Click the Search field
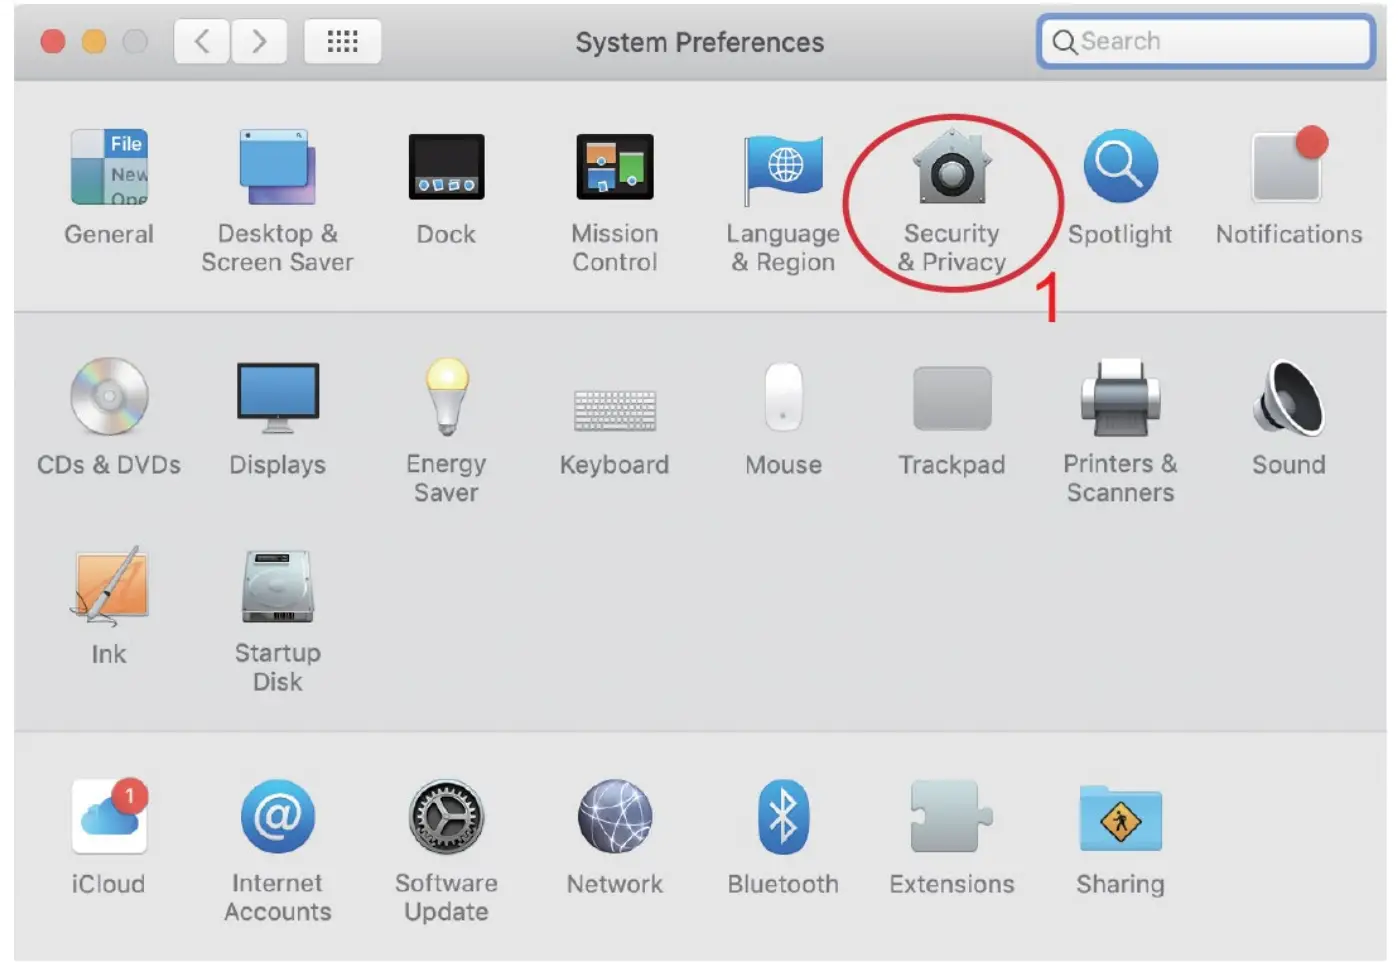 point(1206,41)
